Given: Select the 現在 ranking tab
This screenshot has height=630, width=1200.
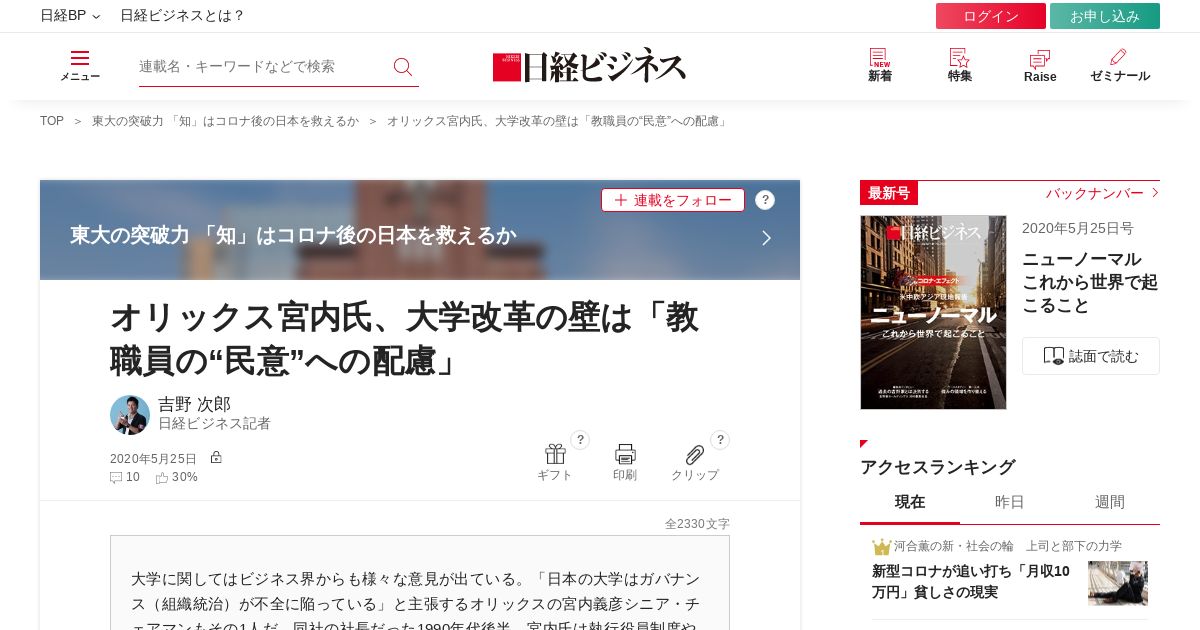Looking at the screenshot, I should (x=910, y=502).
